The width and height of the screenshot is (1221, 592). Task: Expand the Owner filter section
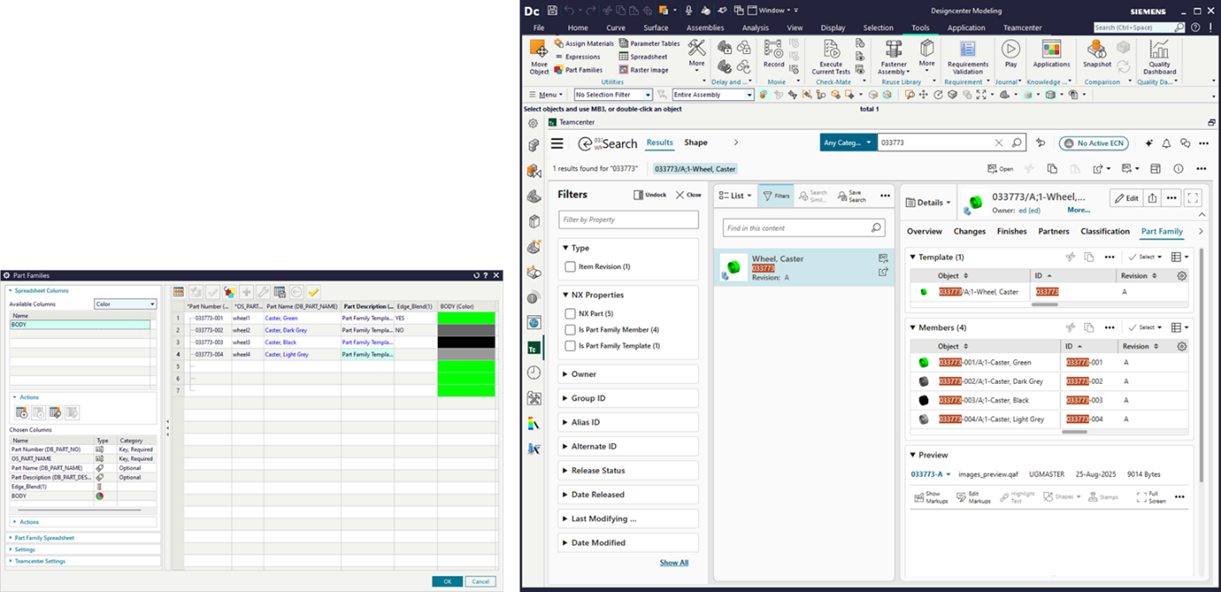pos(627,374)
